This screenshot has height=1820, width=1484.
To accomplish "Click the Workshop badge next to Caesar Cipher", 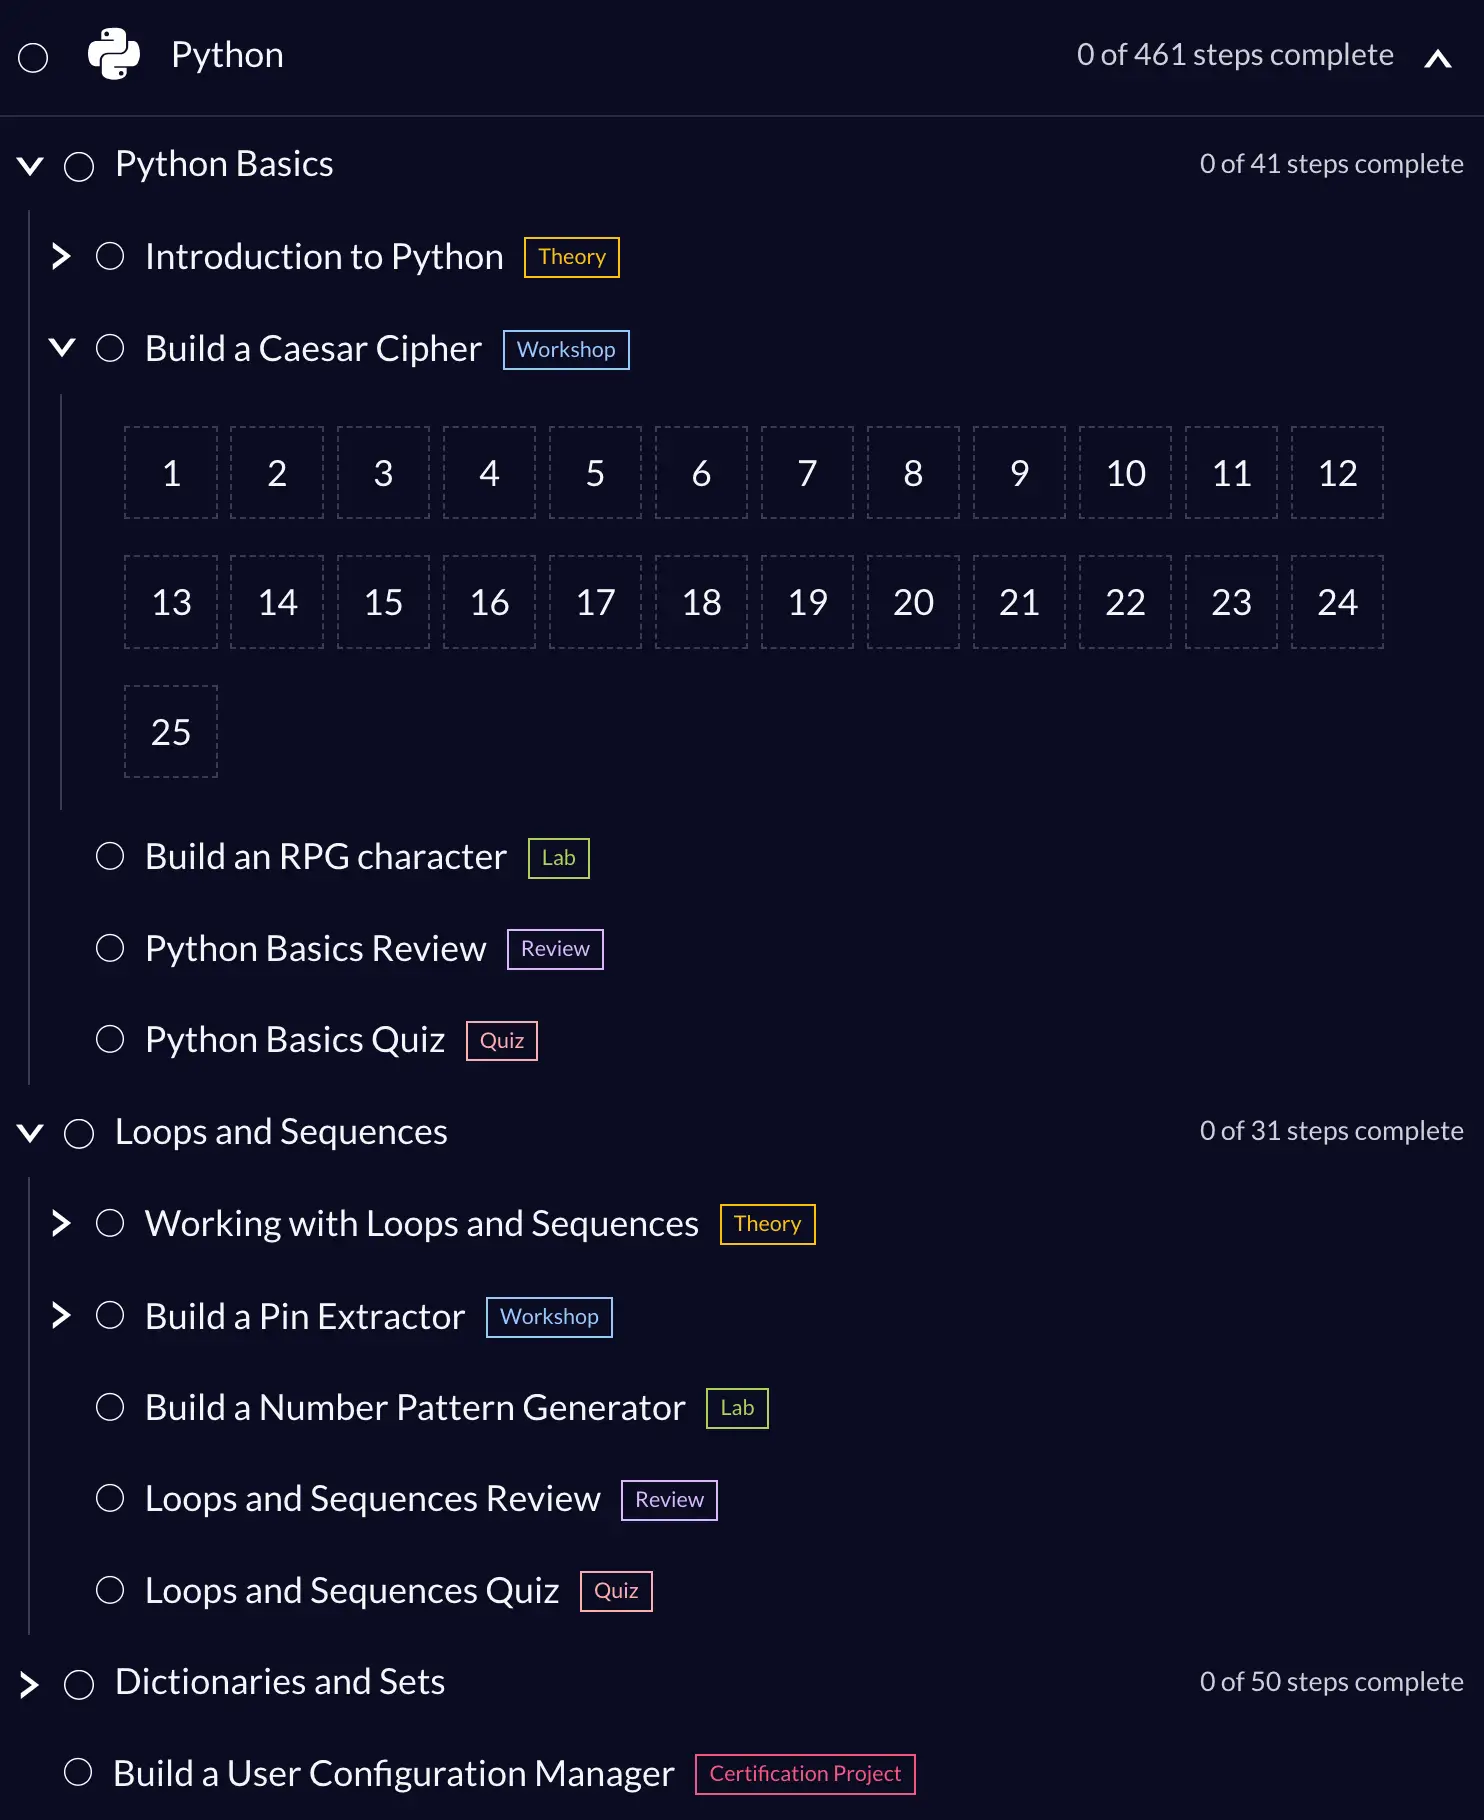I will click(565, 350).
